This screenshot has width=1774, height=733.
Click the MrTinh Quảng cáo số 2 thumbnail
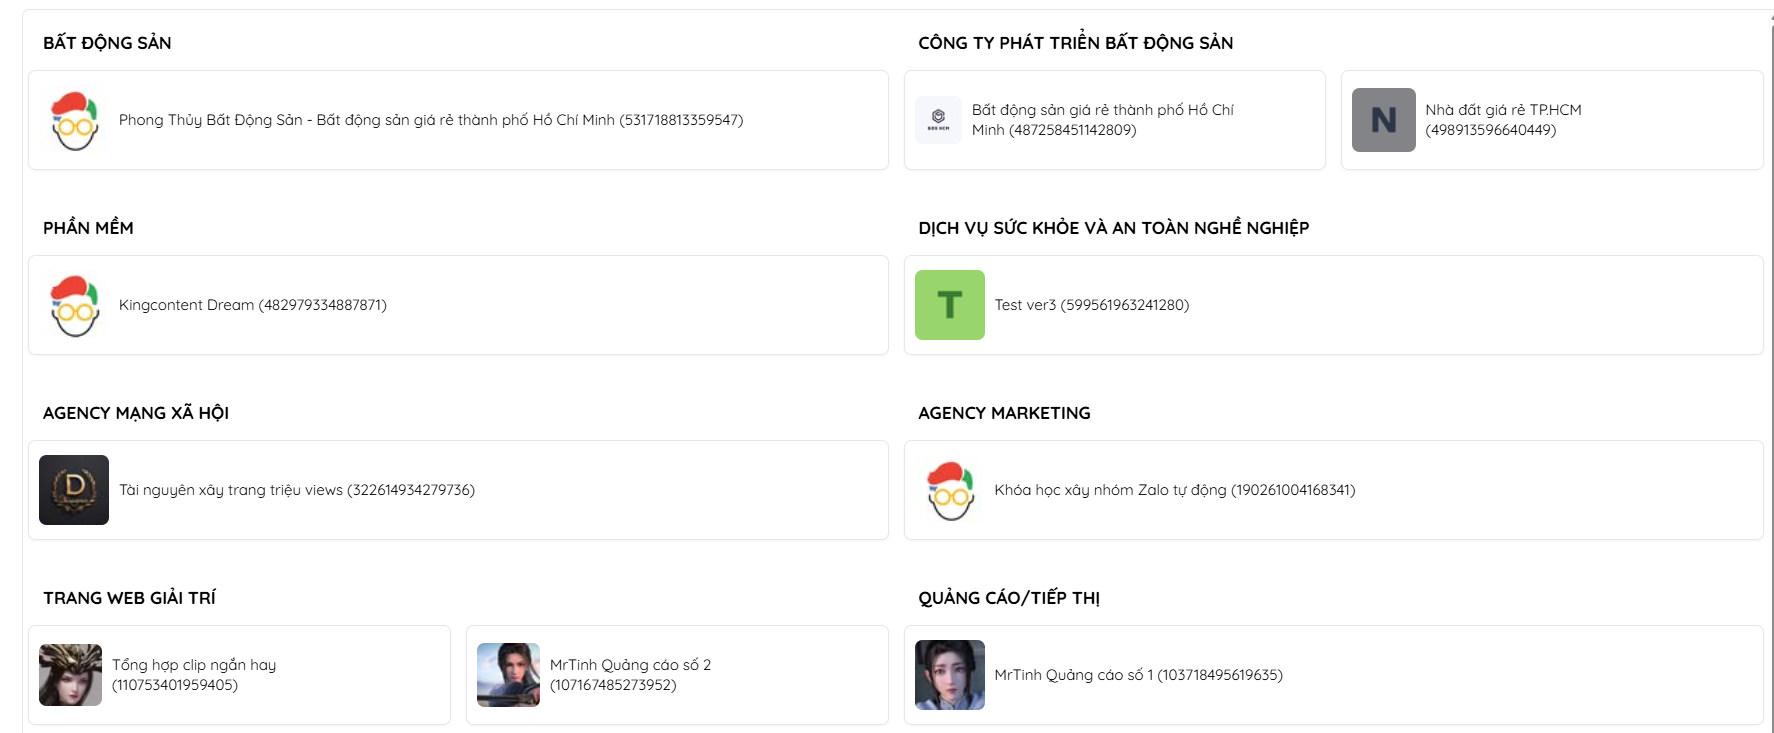click(x=508, y=675)
